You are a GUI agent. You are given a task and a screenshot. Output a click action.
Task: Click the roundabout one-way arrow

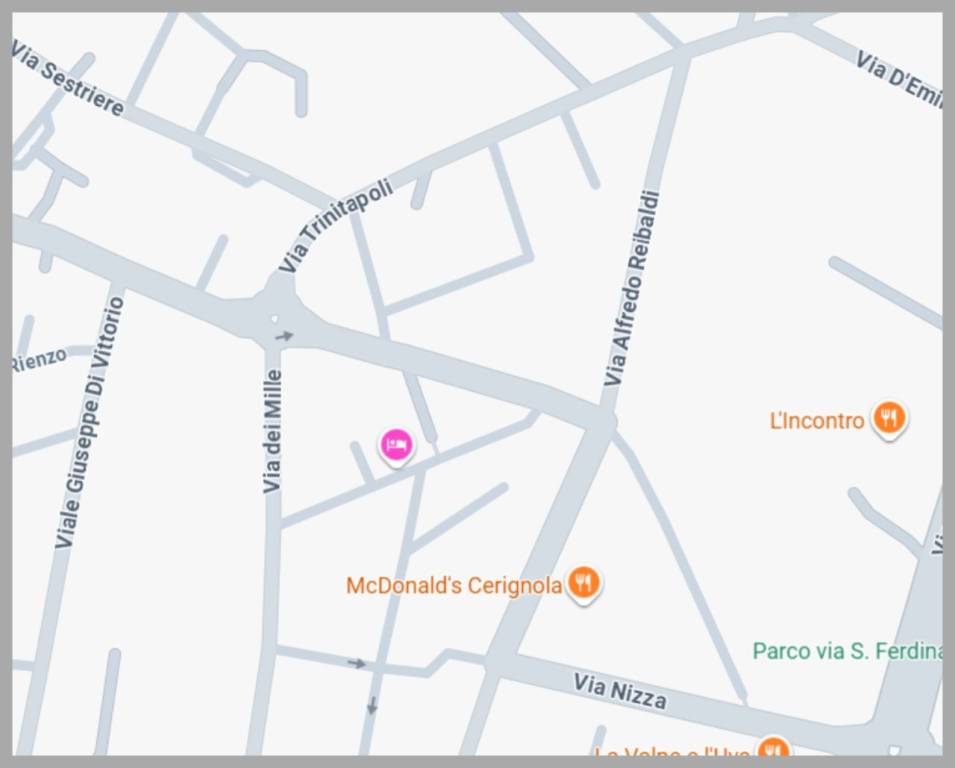coord(284,336)
